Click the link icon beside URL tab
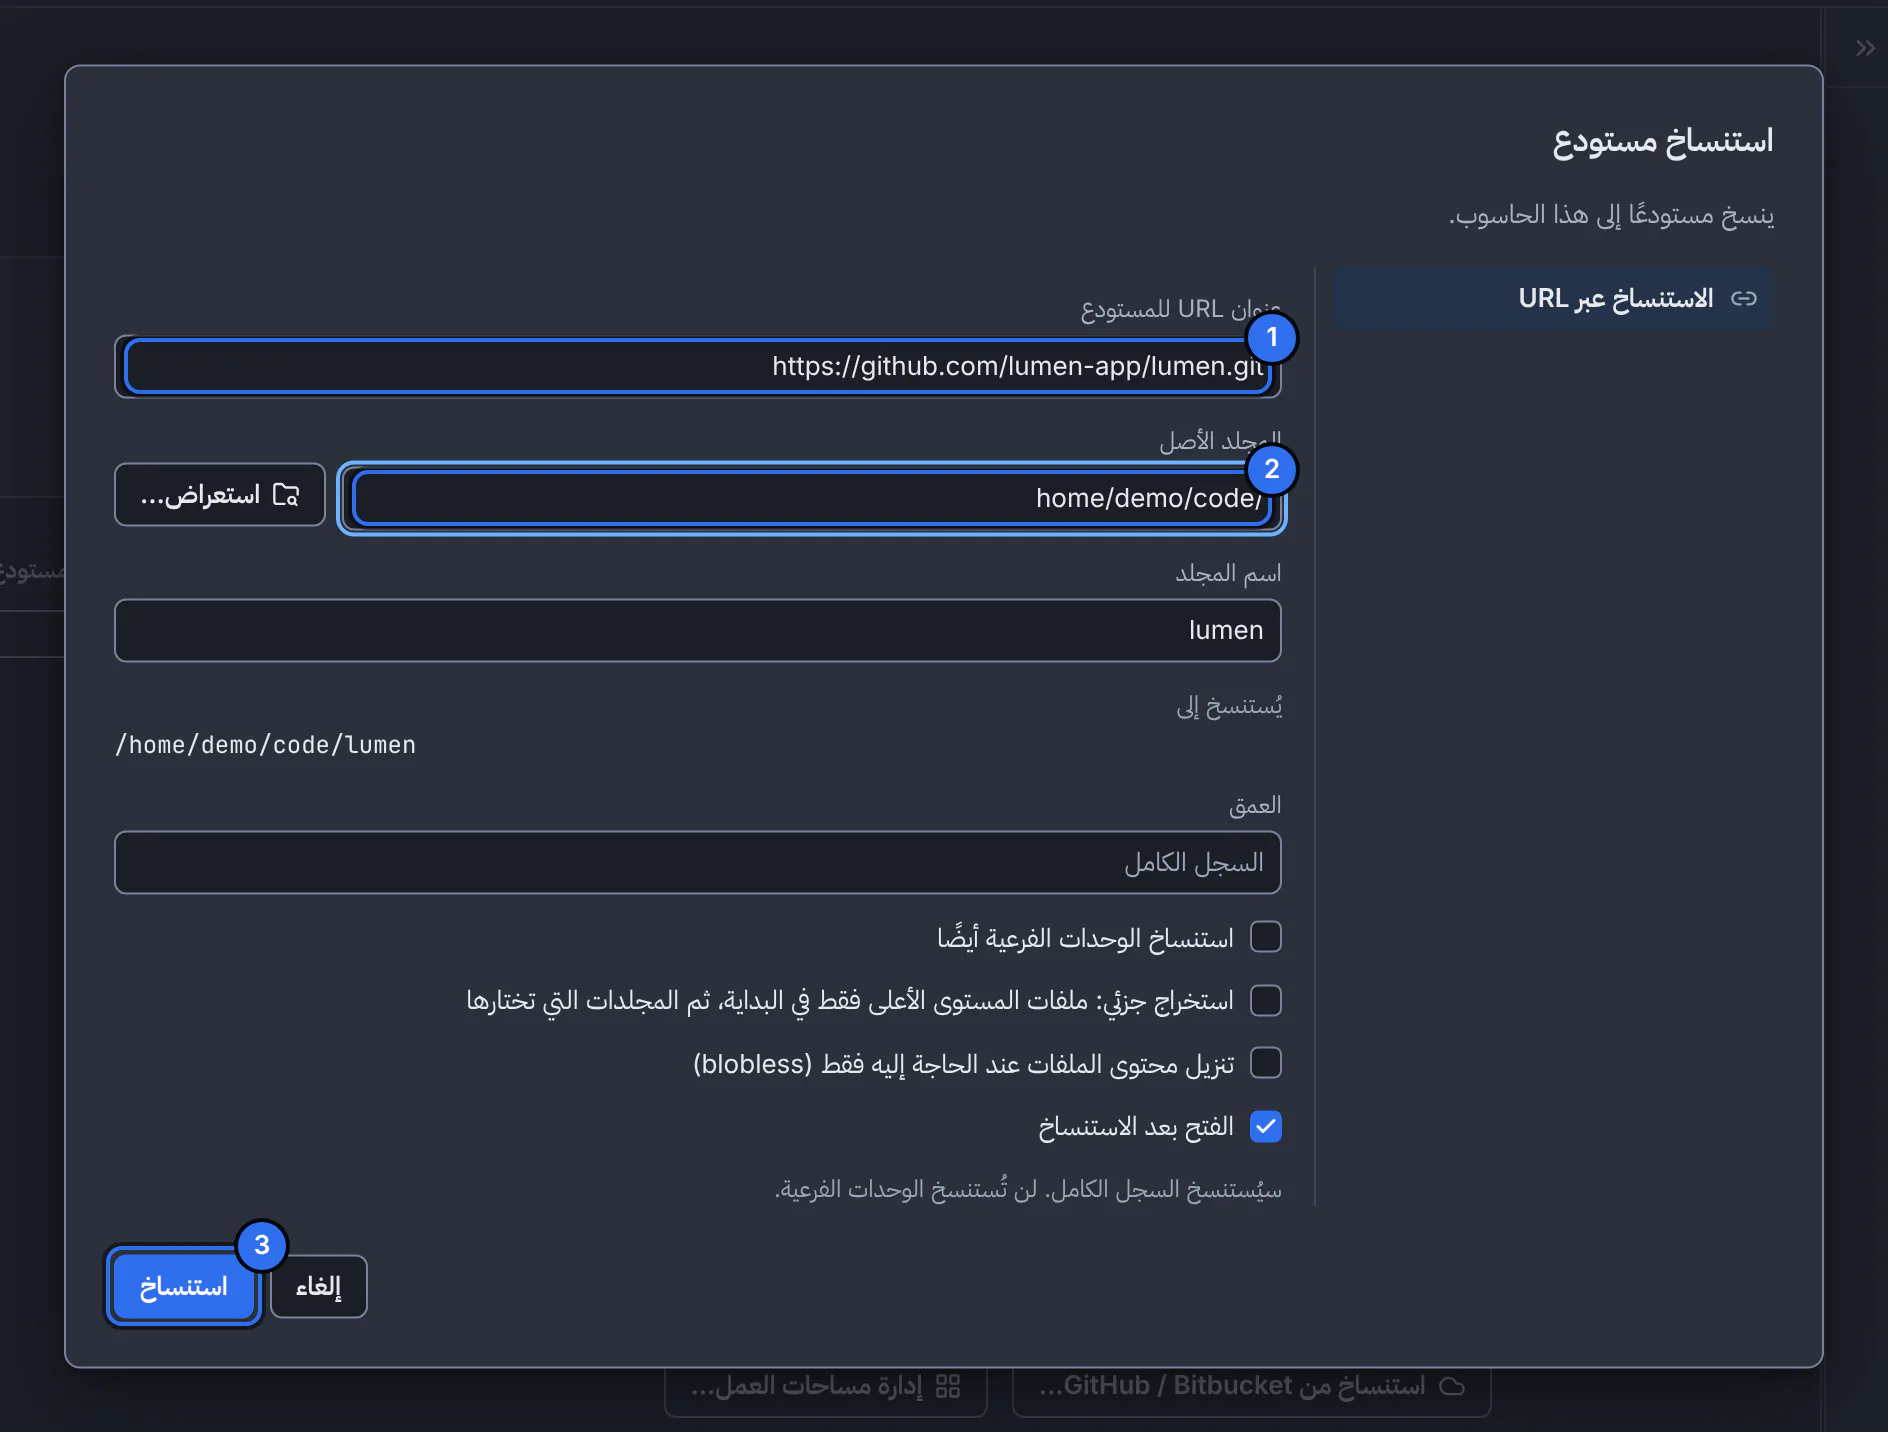This screenshot has height=1432, width=1888. 1744,299
